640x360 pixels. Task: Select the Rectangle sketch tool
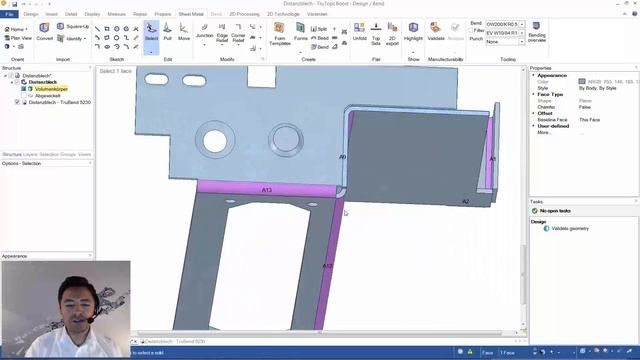pos(107,29)
